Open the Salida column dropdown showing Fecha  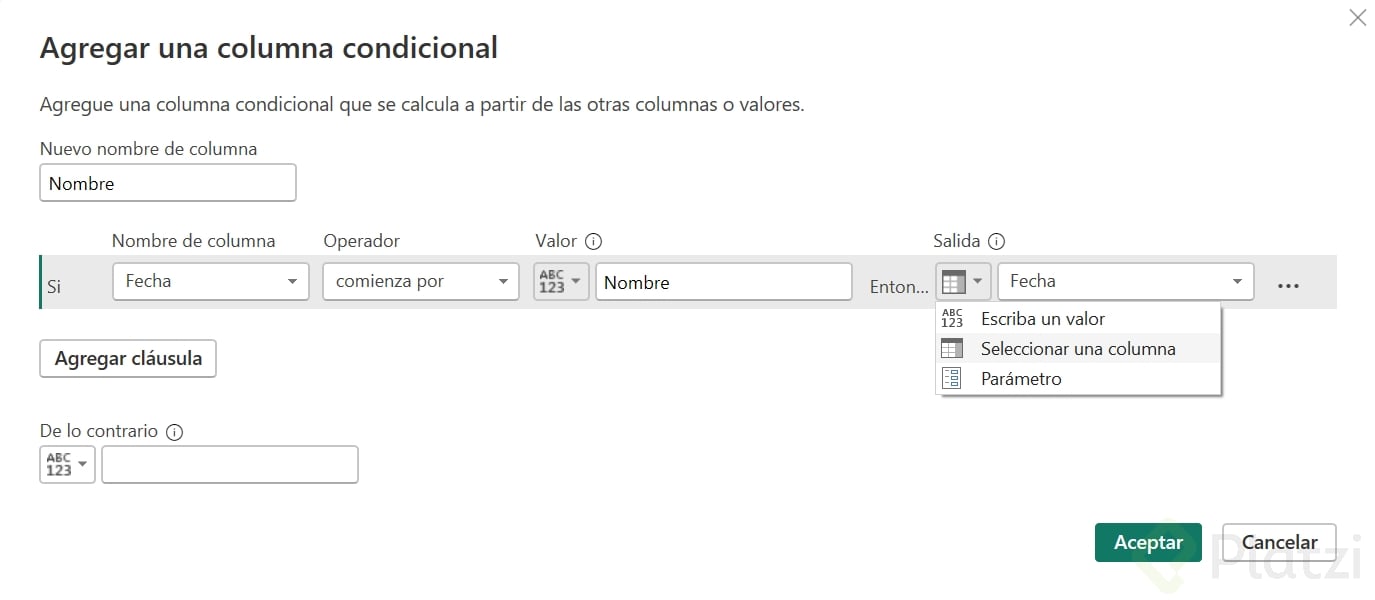click(1126, 282)
